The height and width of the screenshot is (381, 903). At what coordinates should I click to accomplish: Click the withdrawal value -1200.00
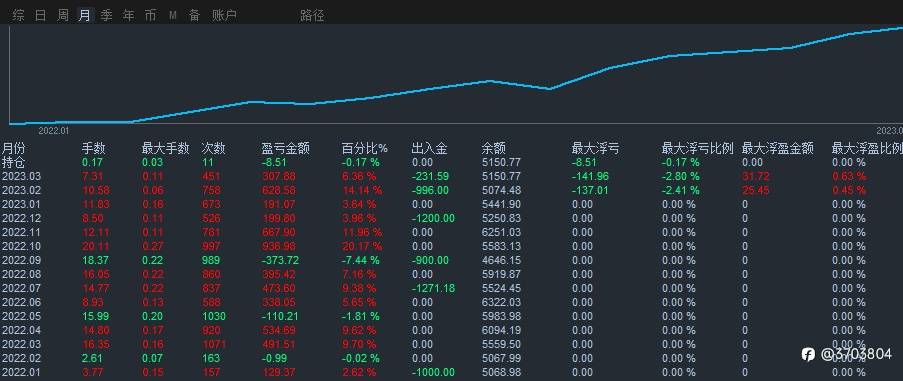434,218
